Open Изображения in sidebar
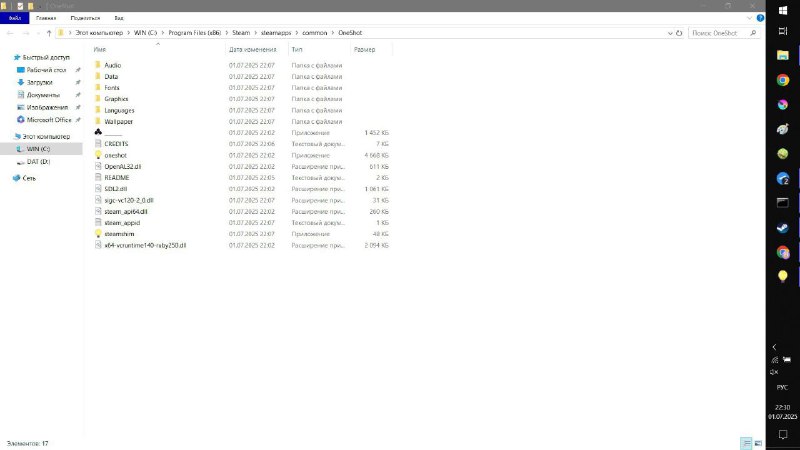Image resolution: width=800 pixels, height=450 pixels. pos(47,107)
